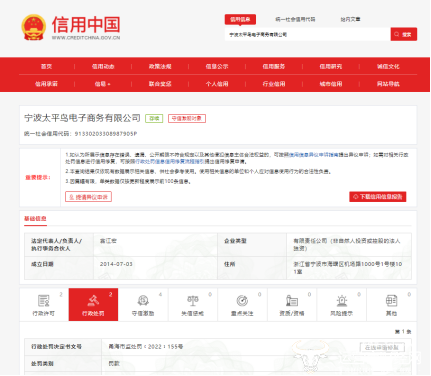Open the 政策法规 menu item

point(160,66)
